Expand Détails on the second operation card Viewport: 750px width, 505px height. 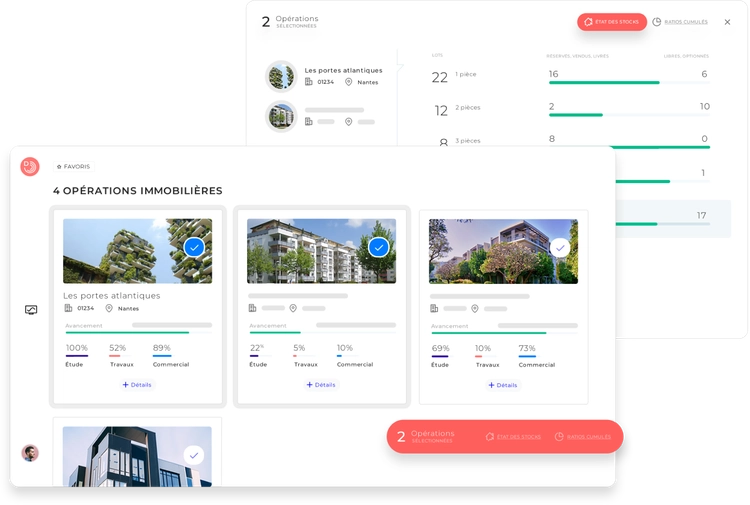(321, 384)
